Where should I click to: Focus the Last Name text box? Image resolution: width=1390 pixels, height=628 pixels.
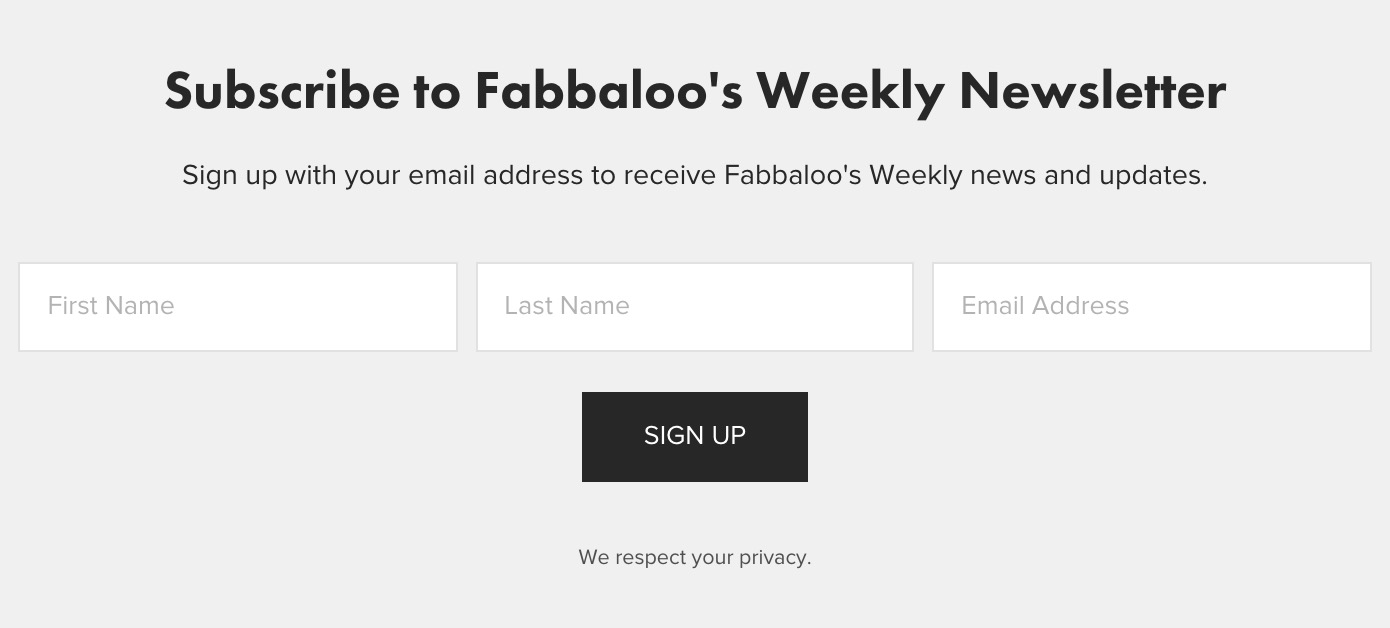[x=695, y=307]
